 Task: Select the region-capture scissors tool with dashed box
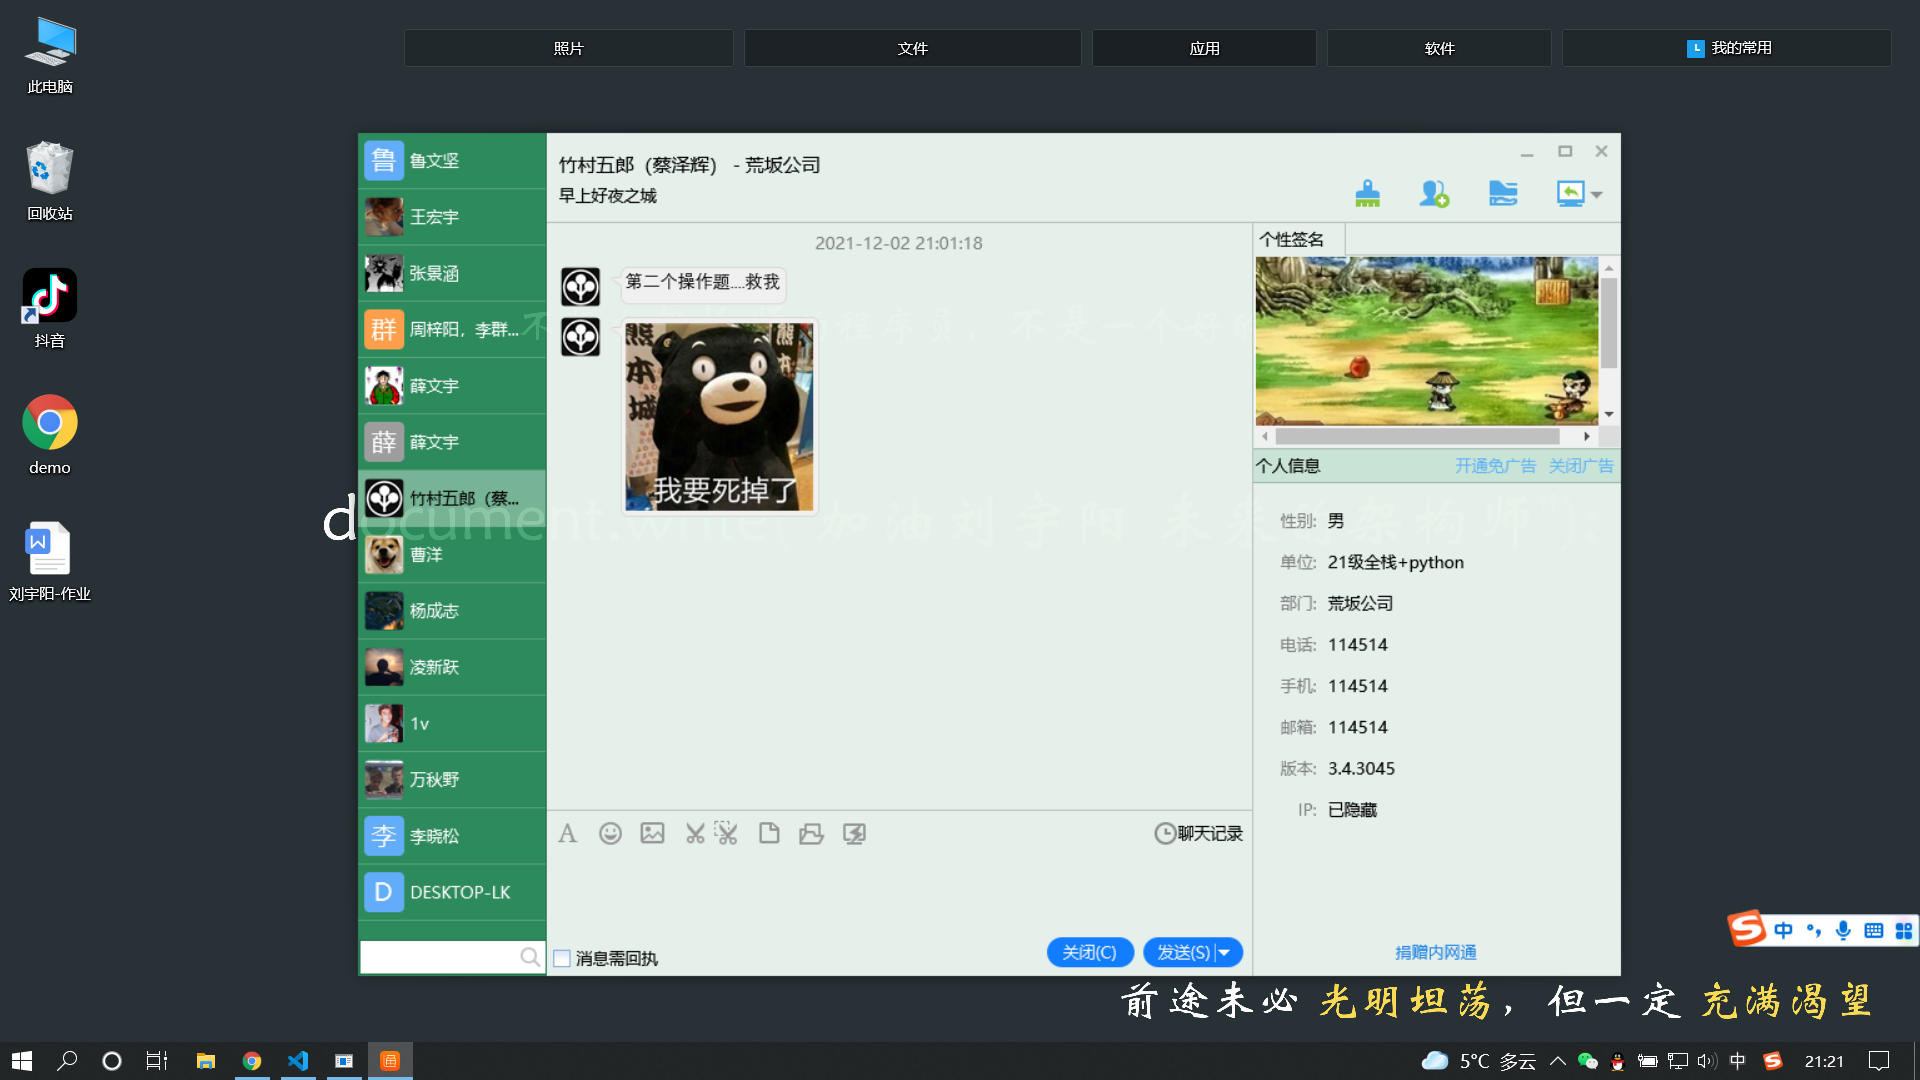click(x=726, y=833)
